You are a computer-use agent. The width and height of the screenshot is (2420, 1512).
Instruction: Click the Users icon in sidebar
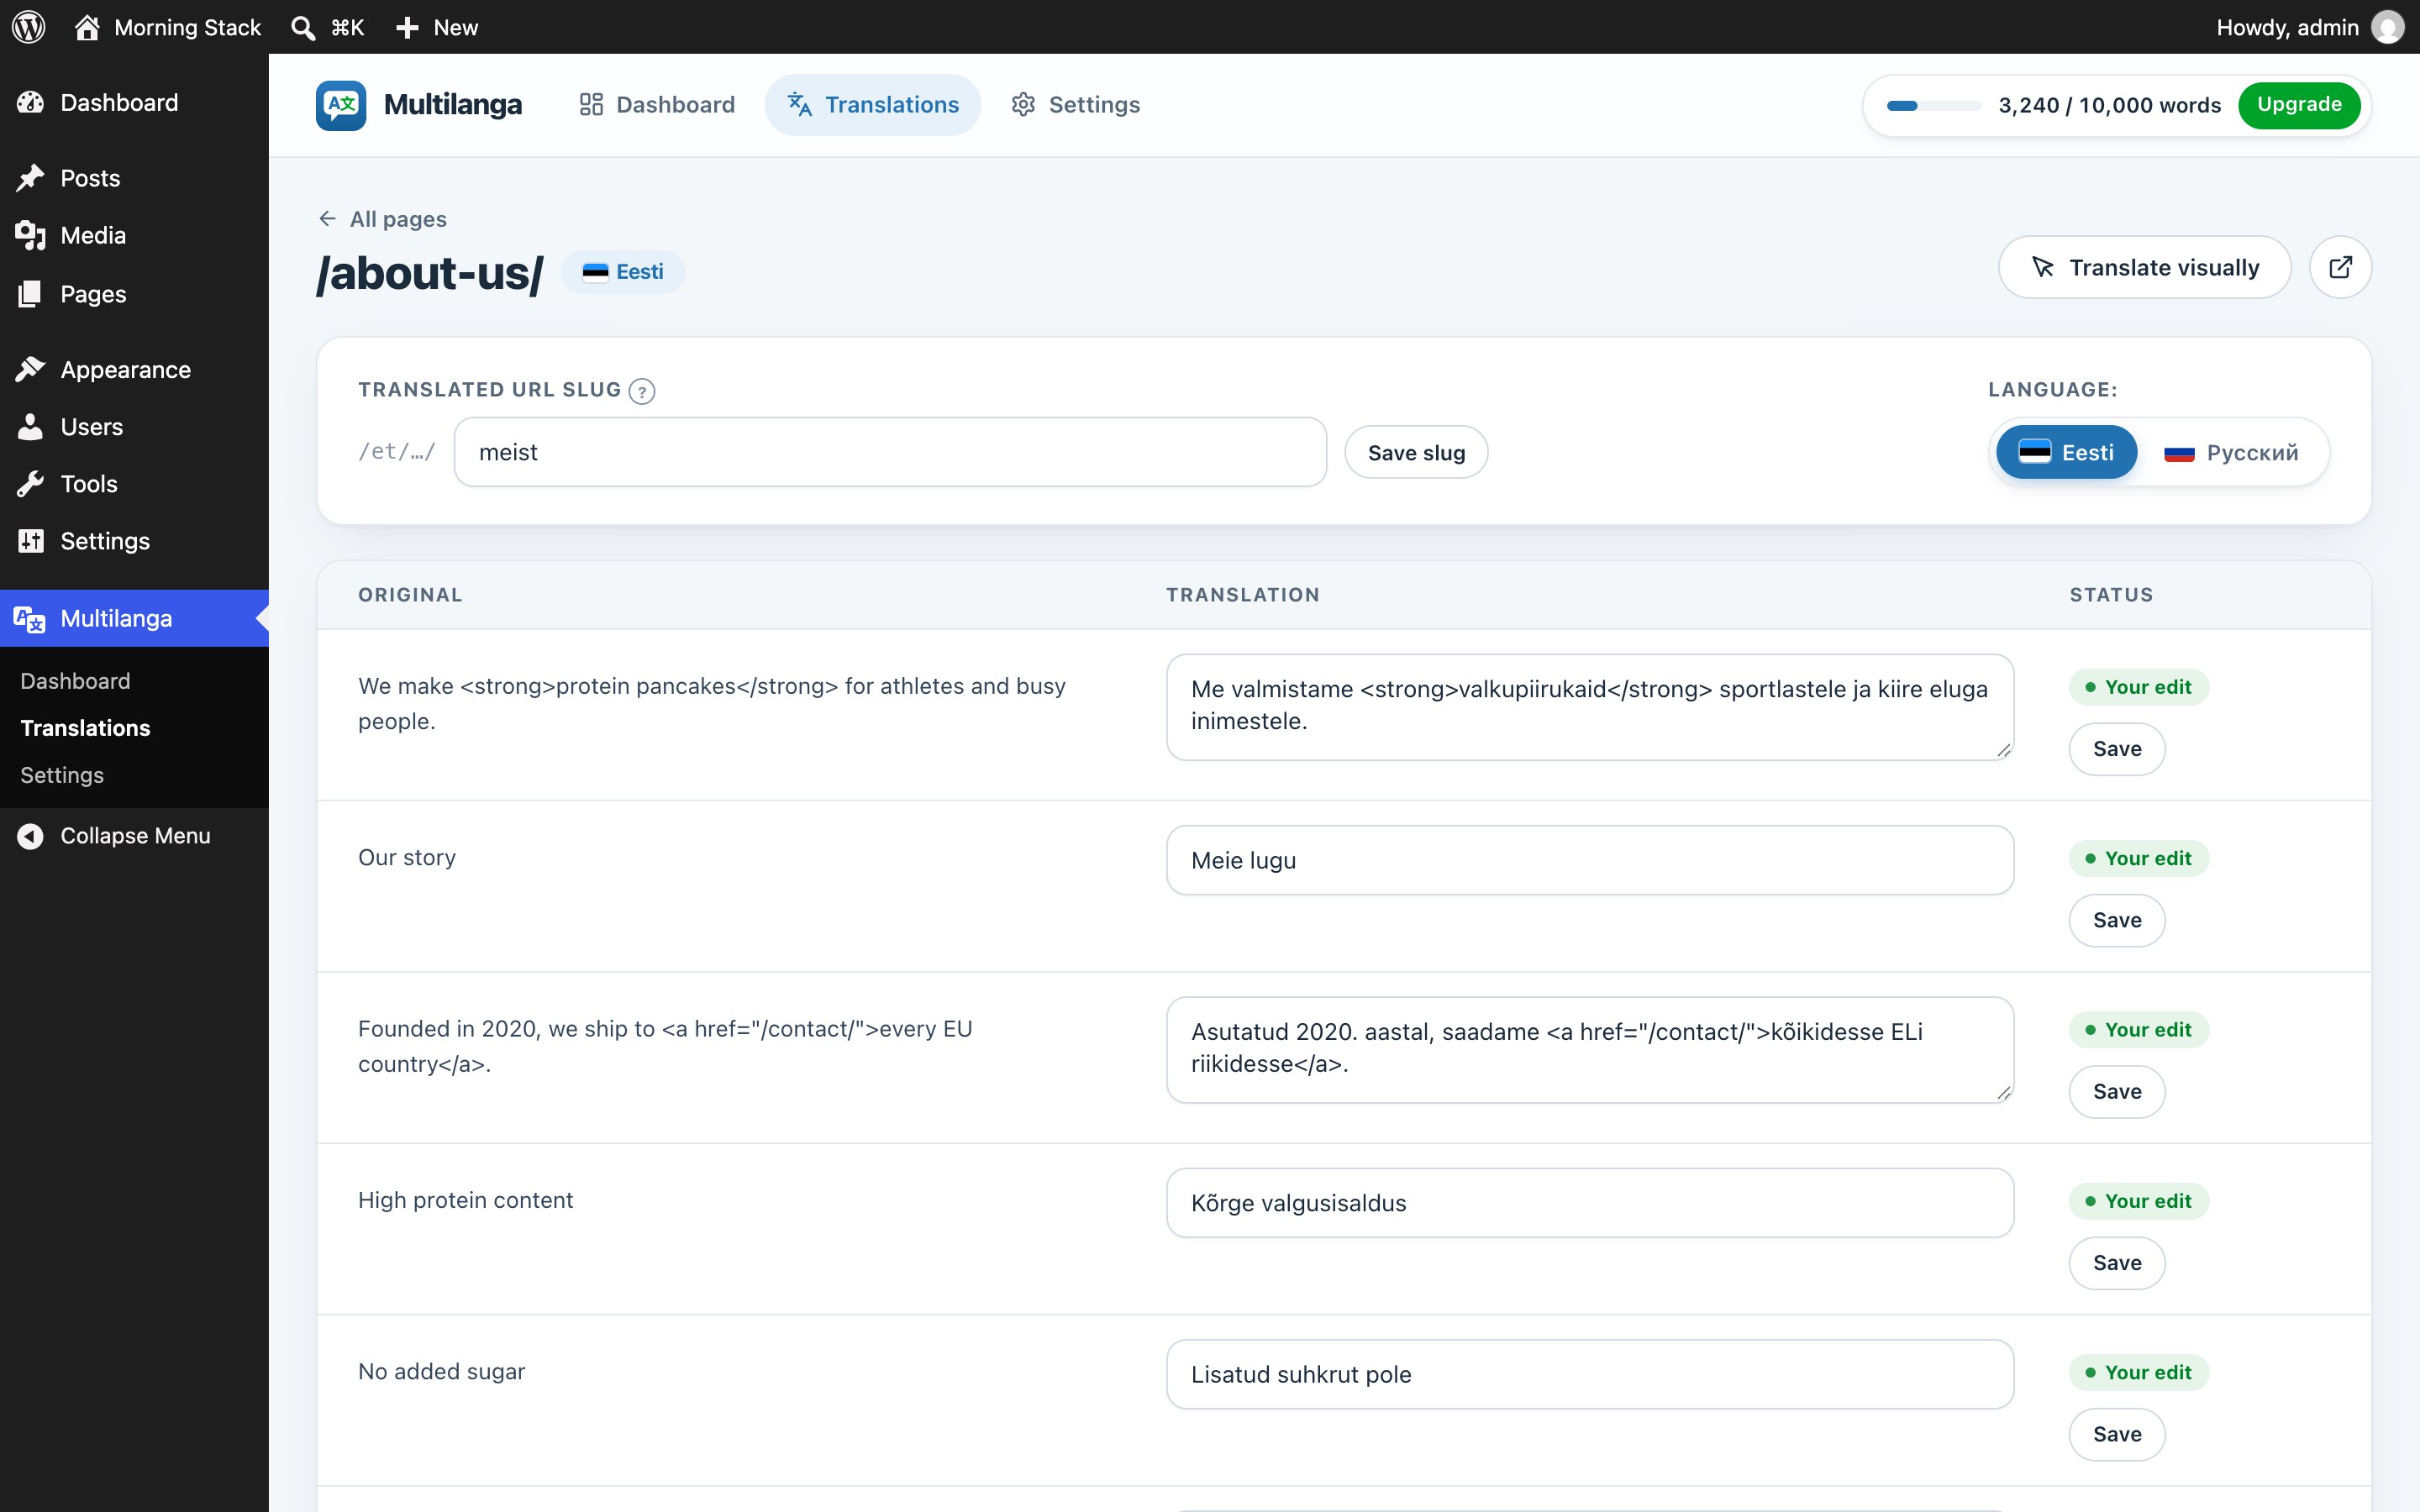pos(30,426)
